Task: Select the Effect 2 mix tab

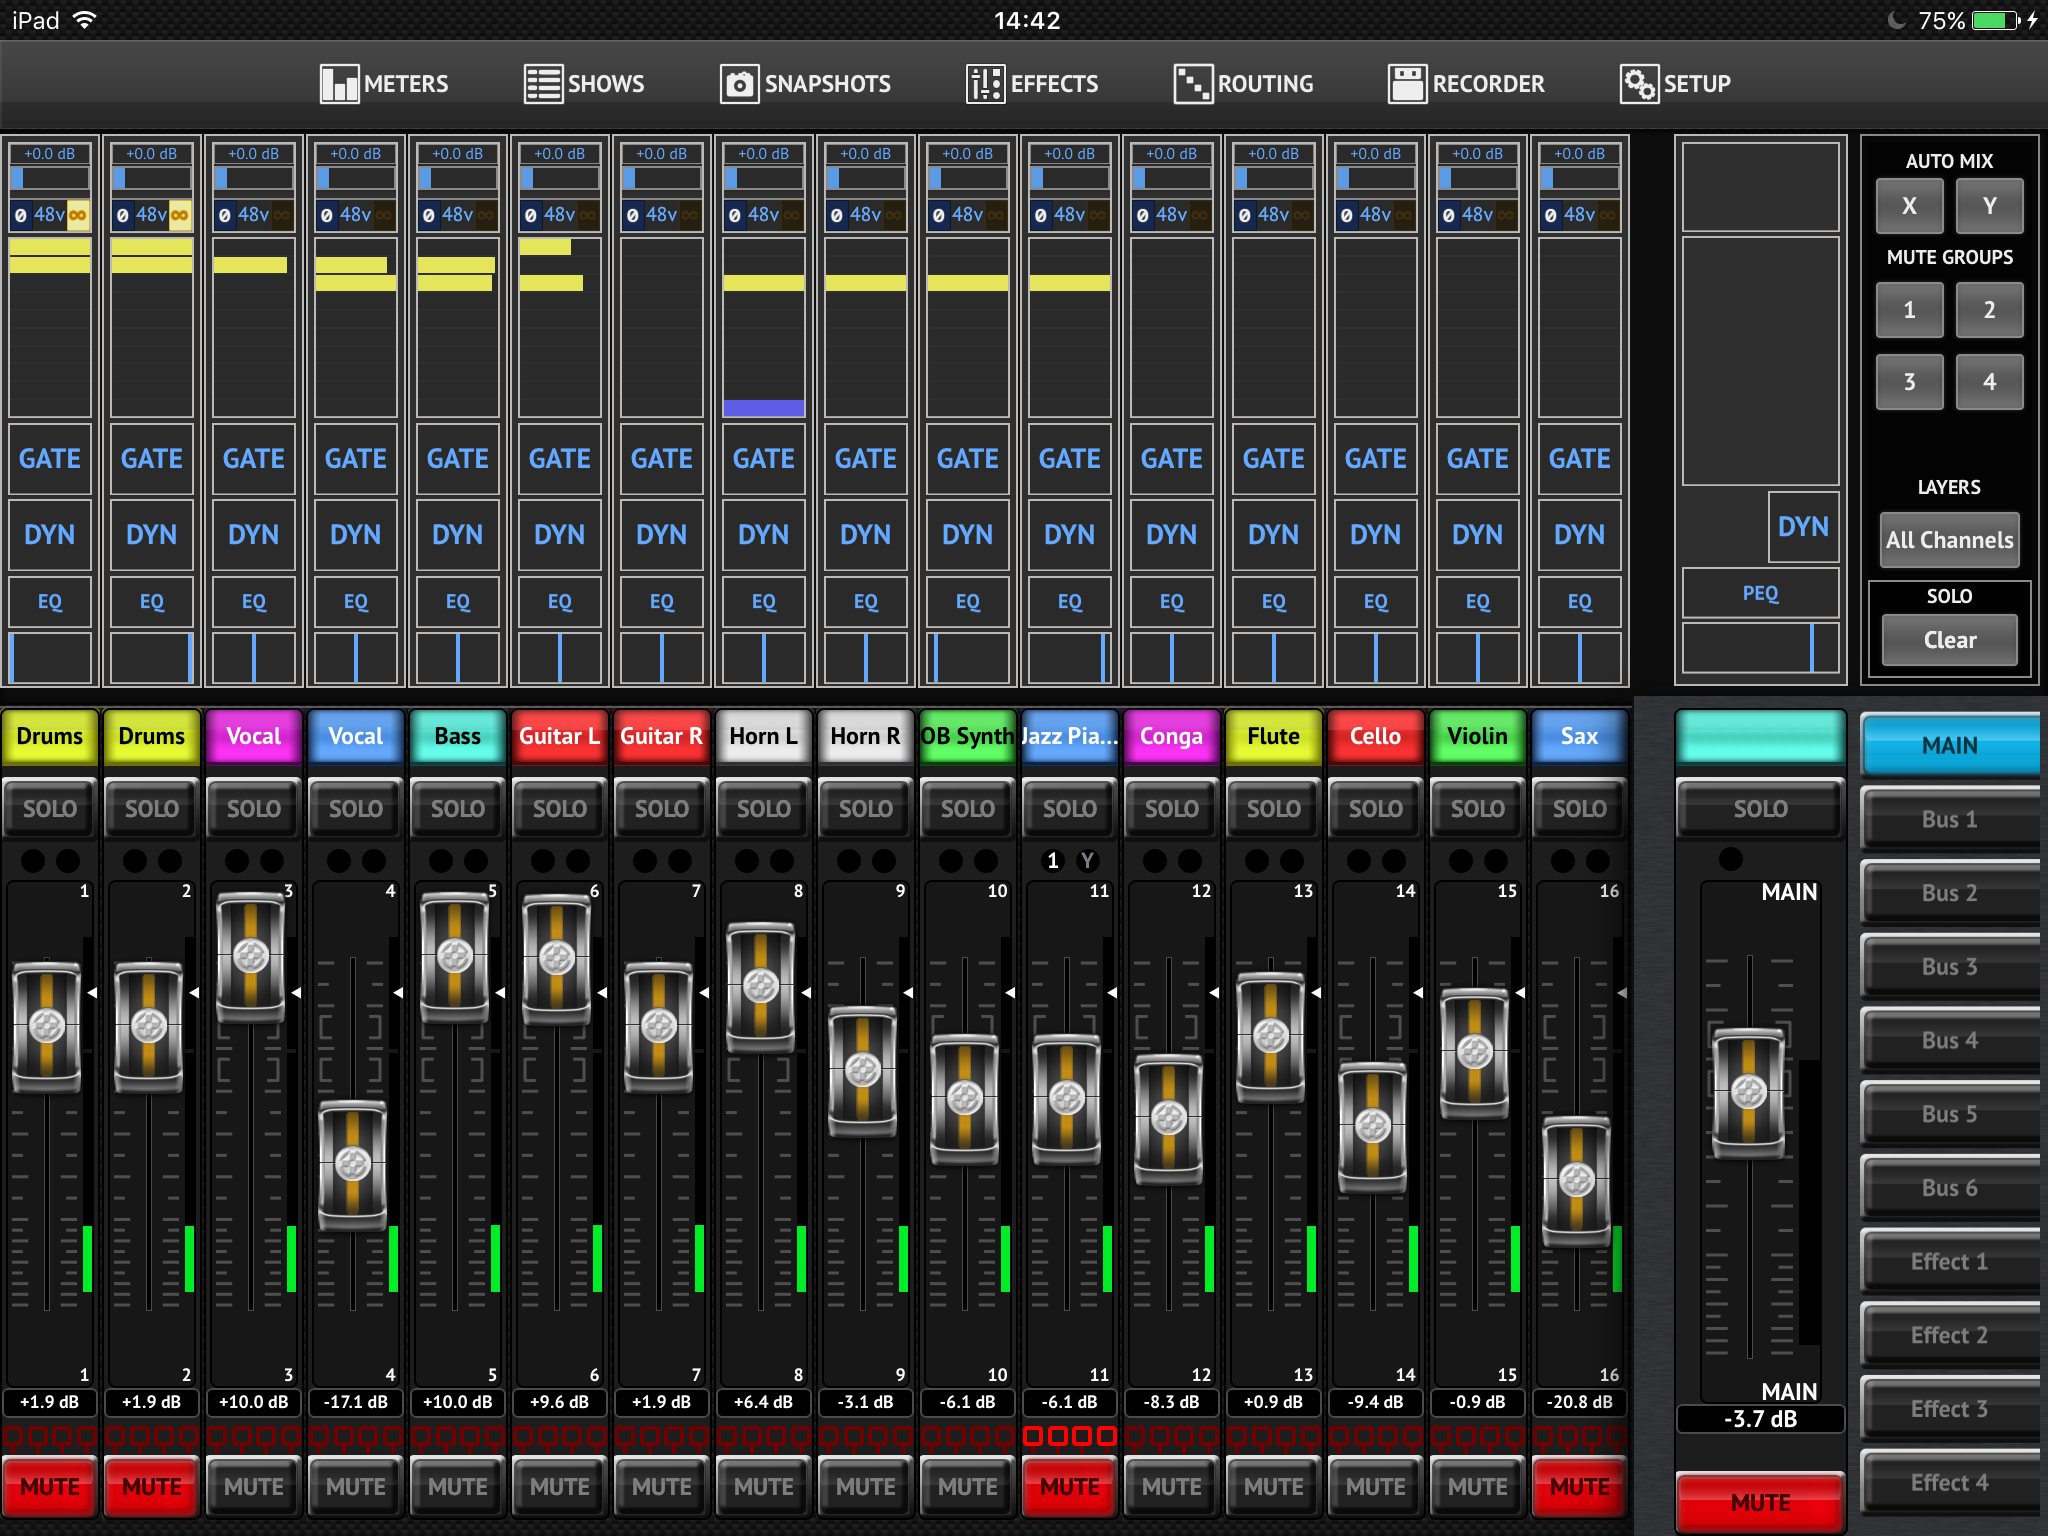Action: click(x=1949, y=1335)
